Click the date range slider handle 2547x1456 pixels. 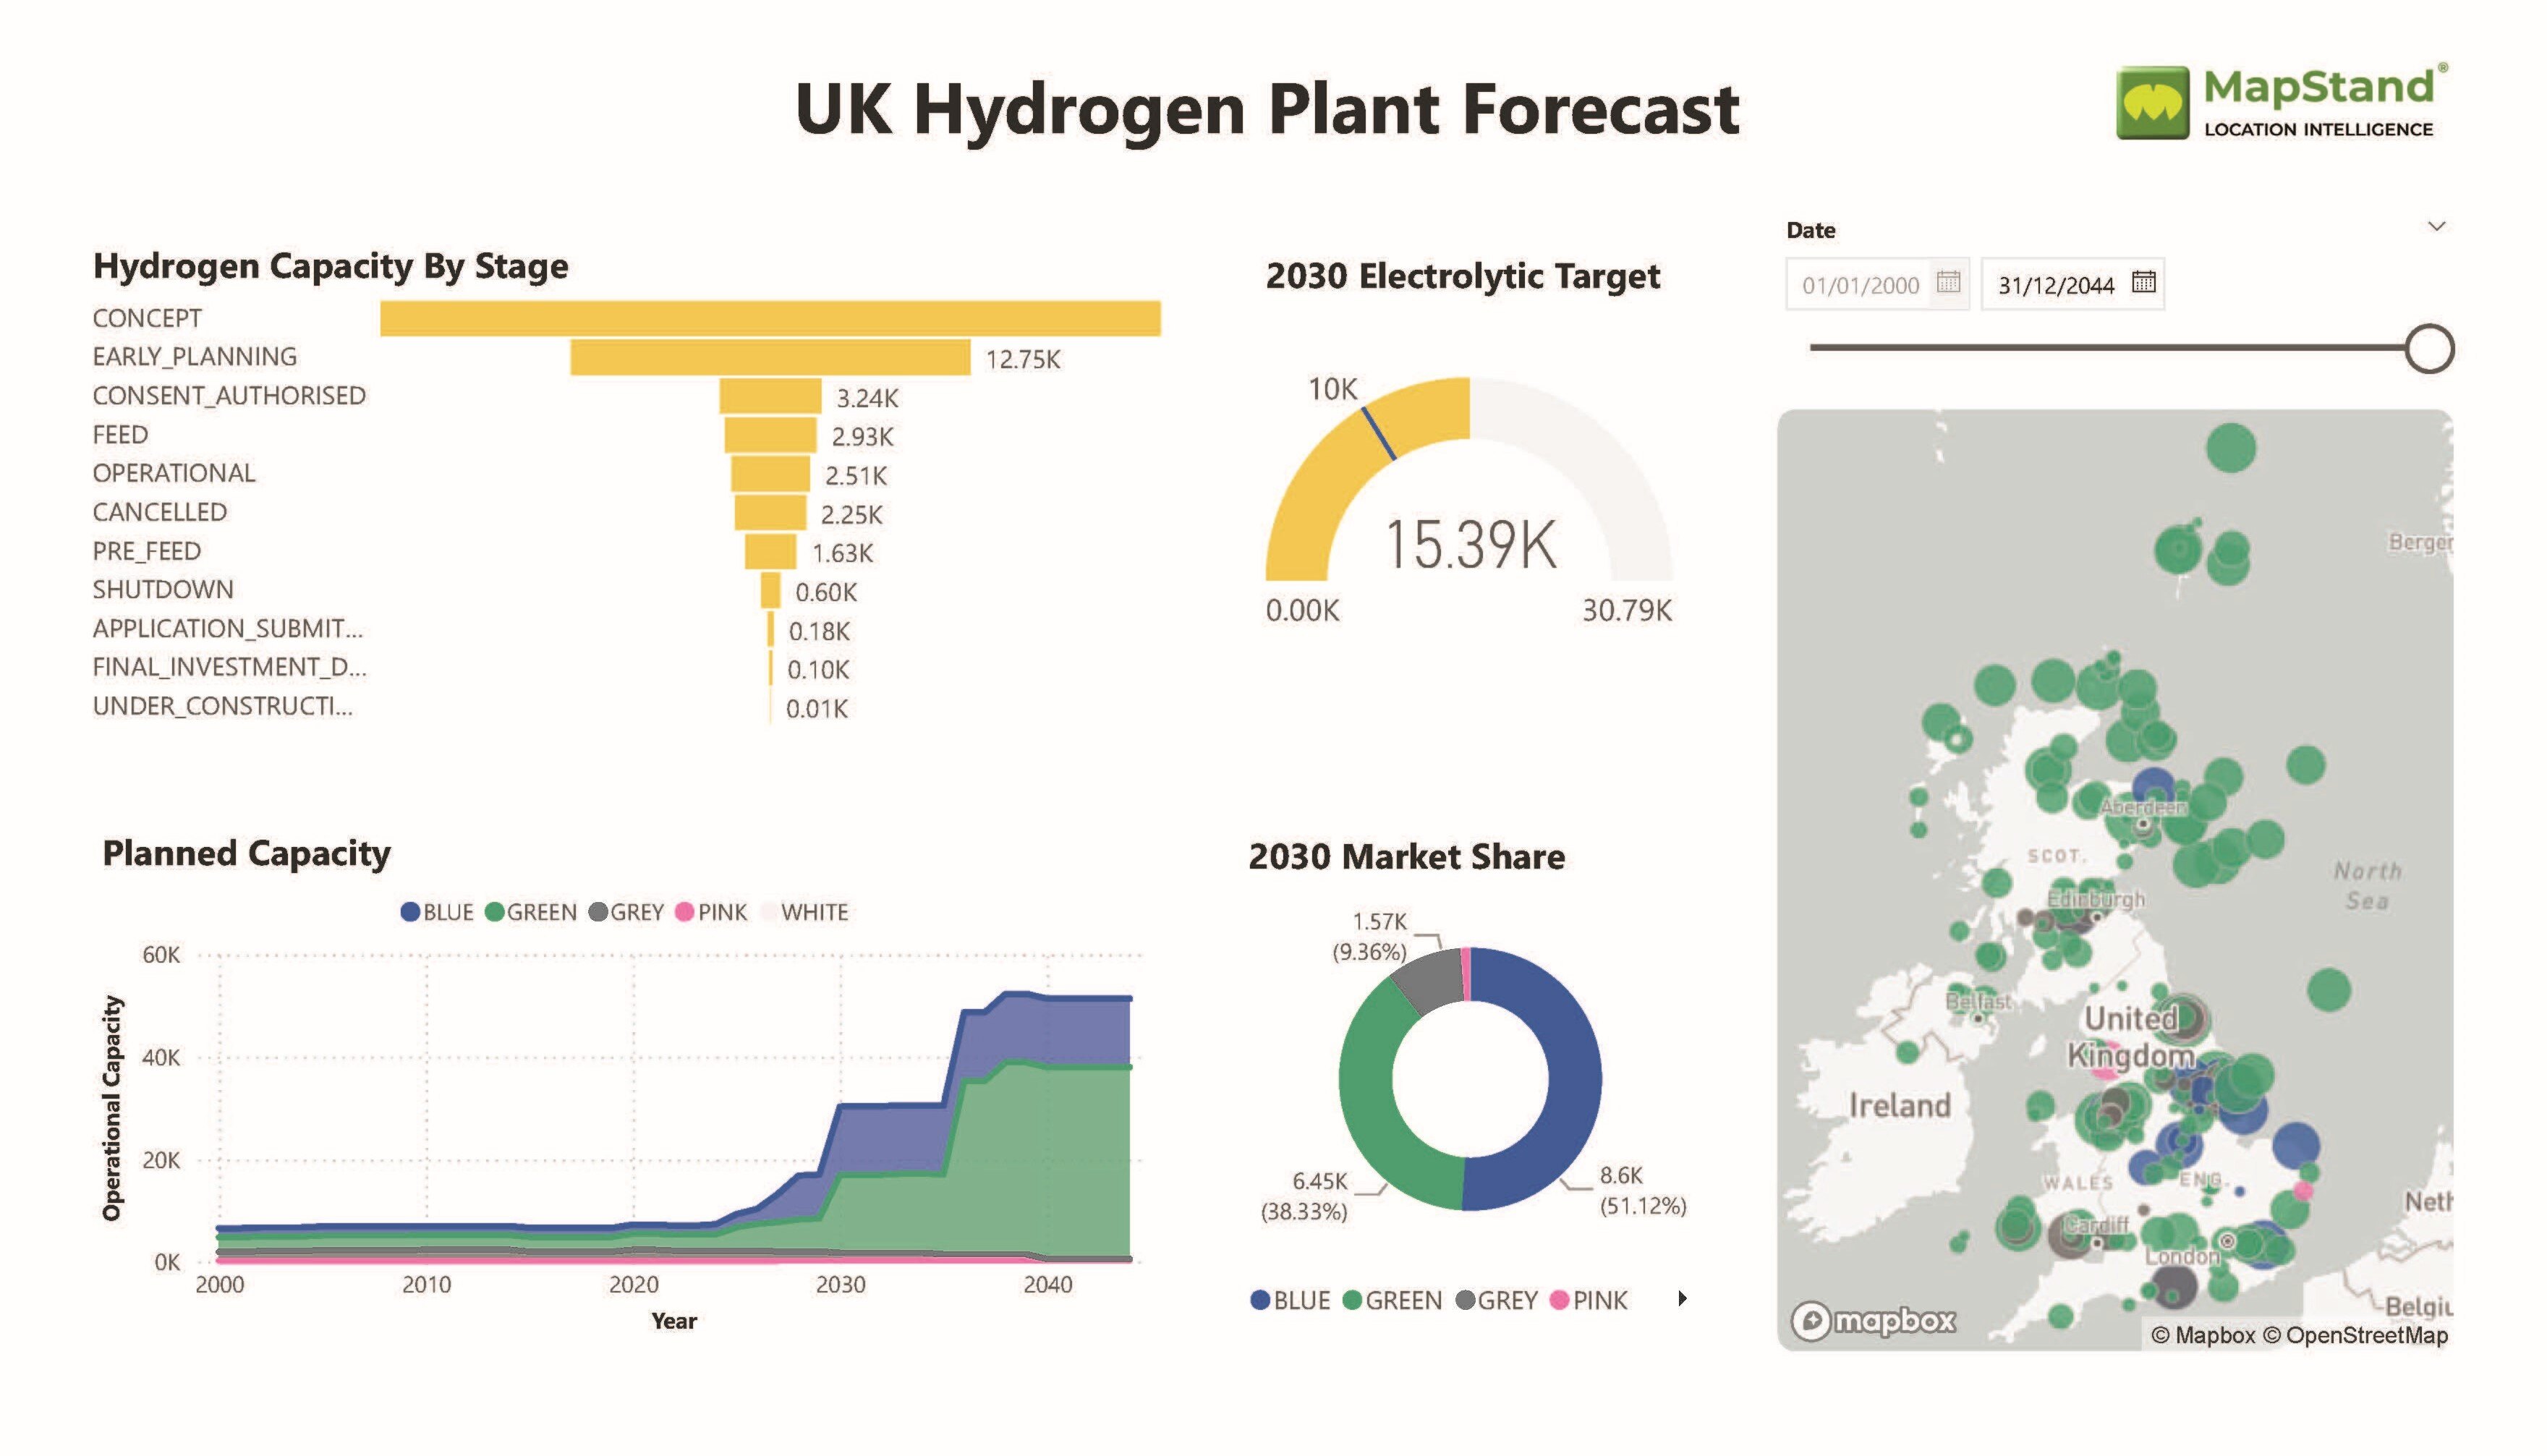click(x=2428, y=348)
